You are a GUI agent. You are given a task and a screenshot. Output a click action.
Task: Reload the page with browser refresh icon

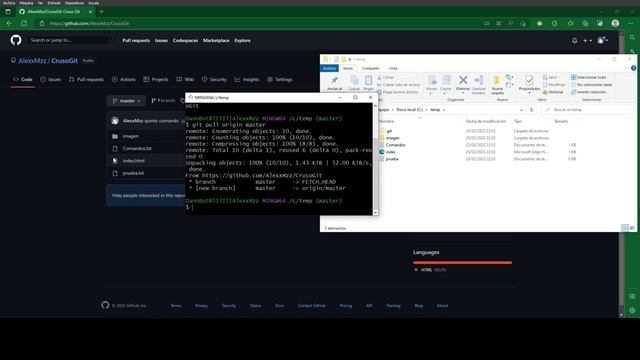click(24, 23)
